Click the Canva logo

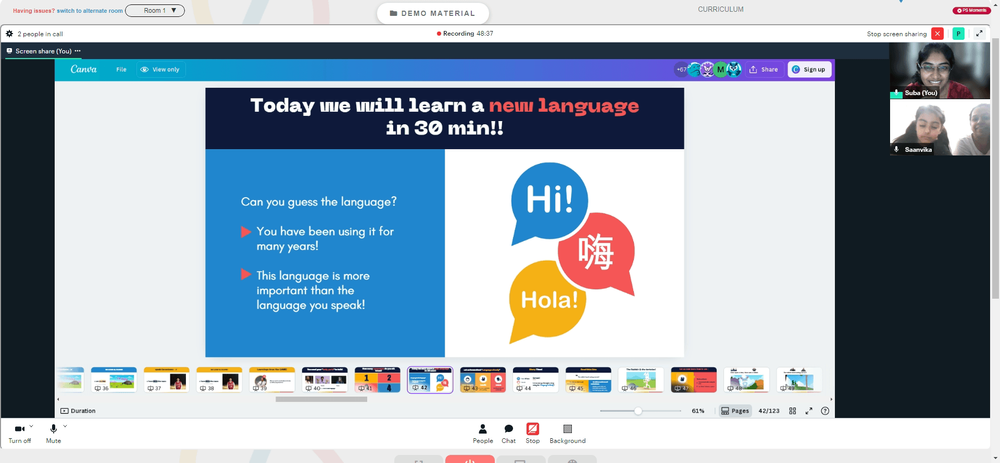click(x=84, y=70)
